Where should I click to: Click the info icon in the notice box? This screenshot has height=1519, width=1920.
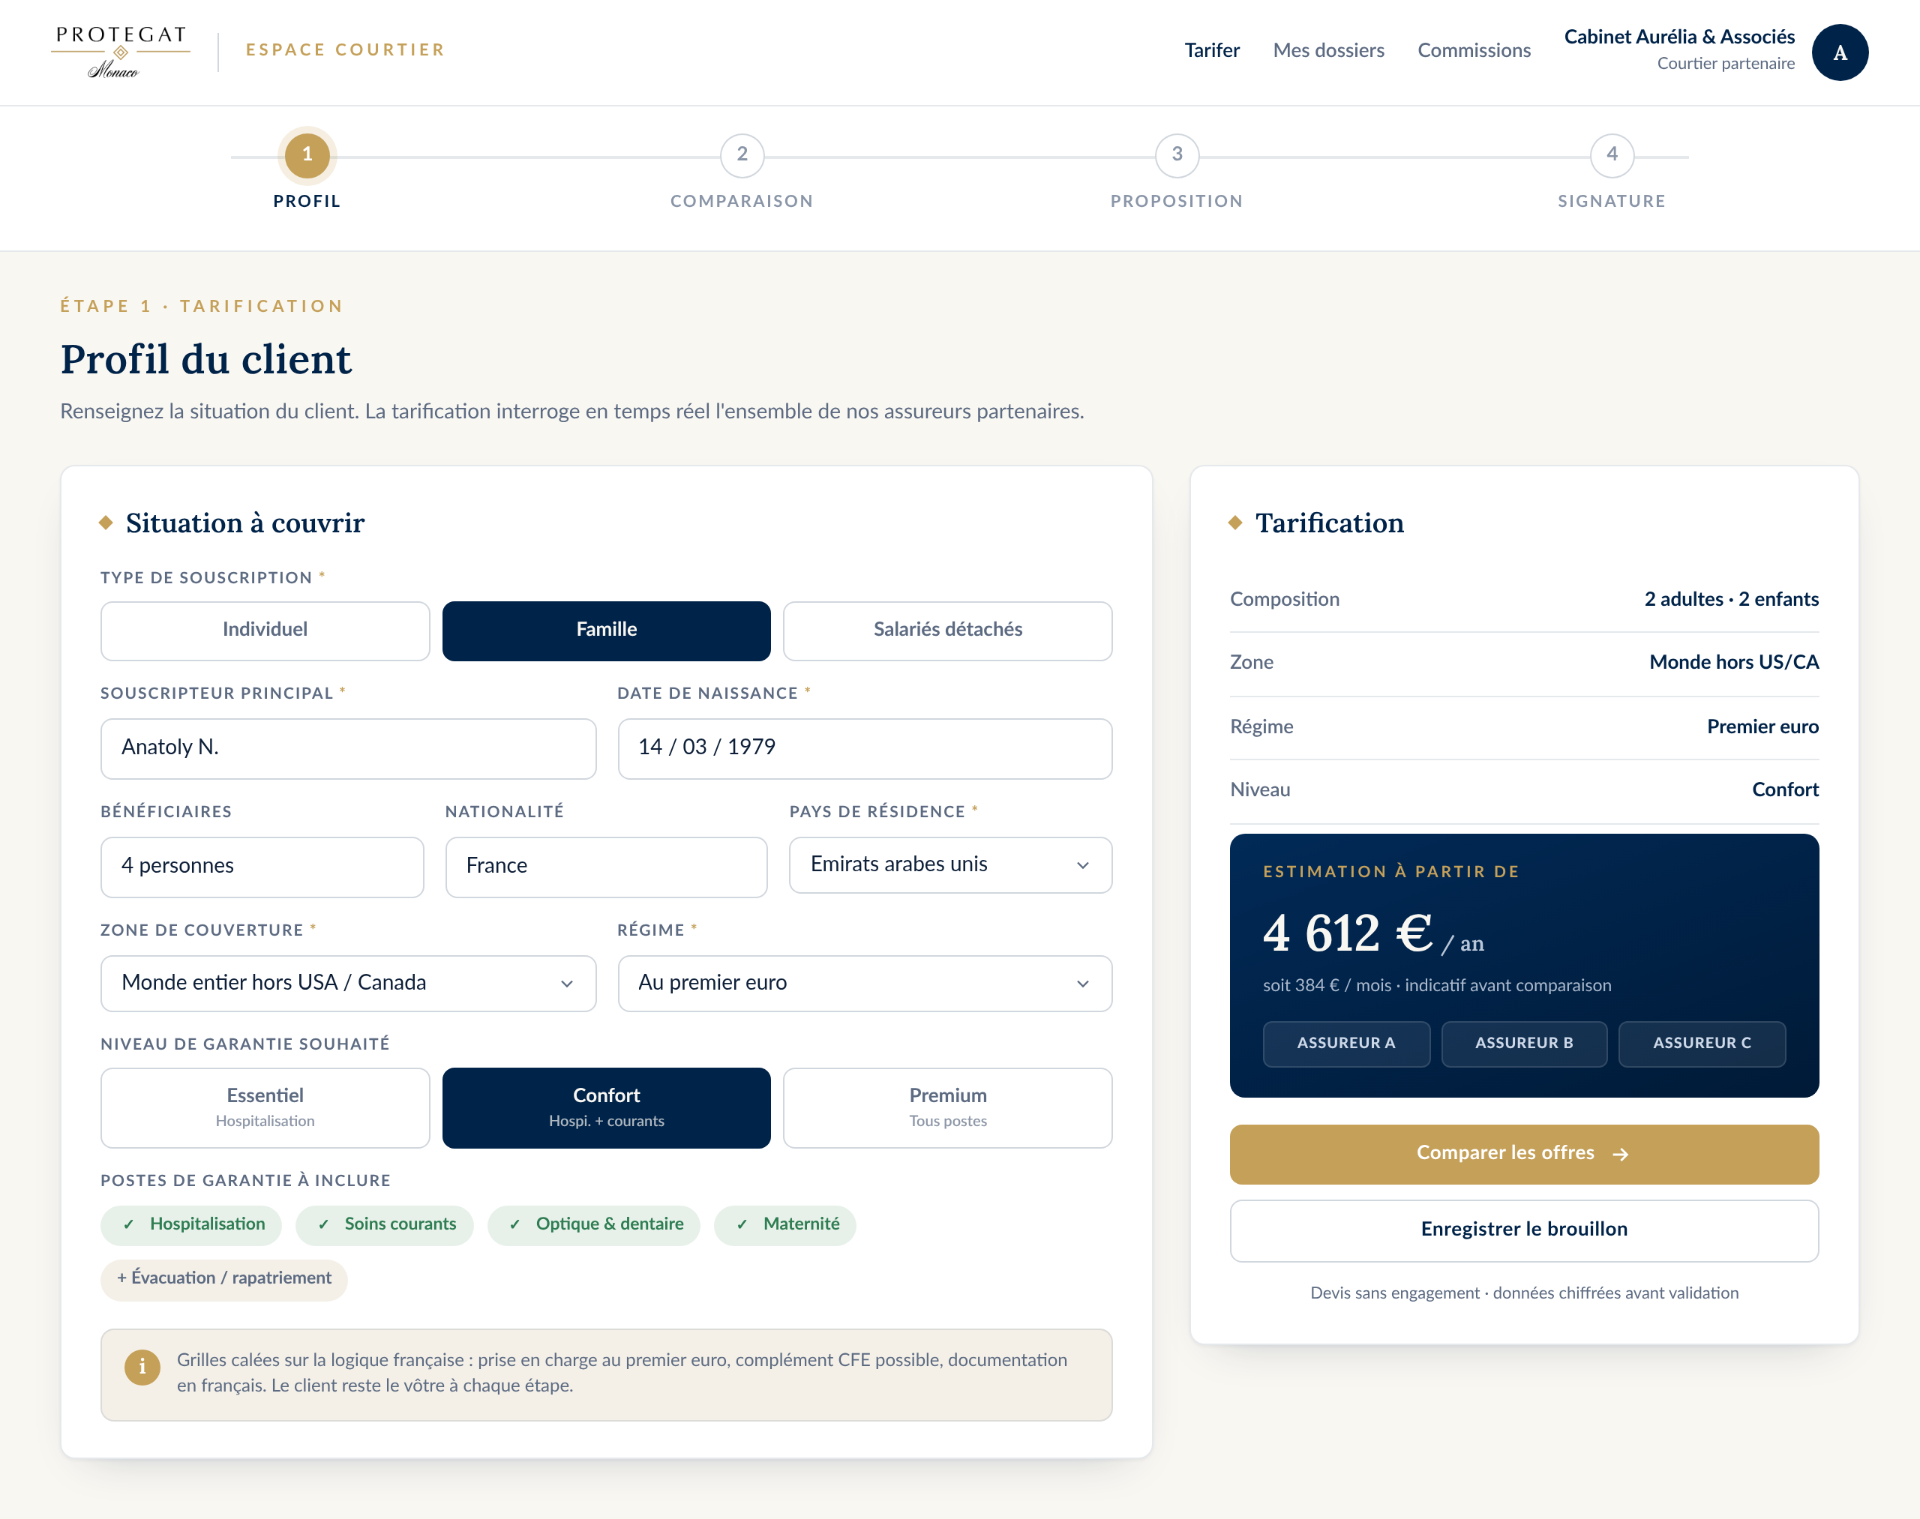click(x=142, y=1367)
